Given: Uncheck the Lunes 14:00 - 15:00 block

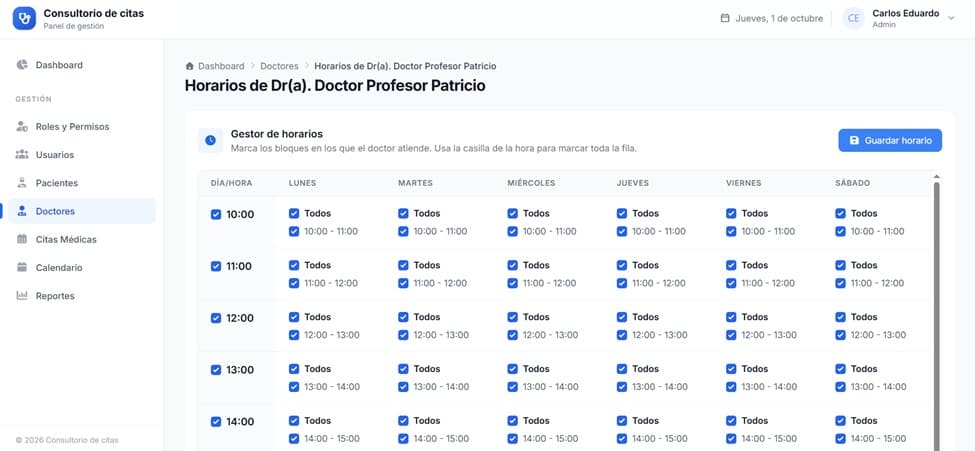Looking at the screenshot, I should (294, 439).
